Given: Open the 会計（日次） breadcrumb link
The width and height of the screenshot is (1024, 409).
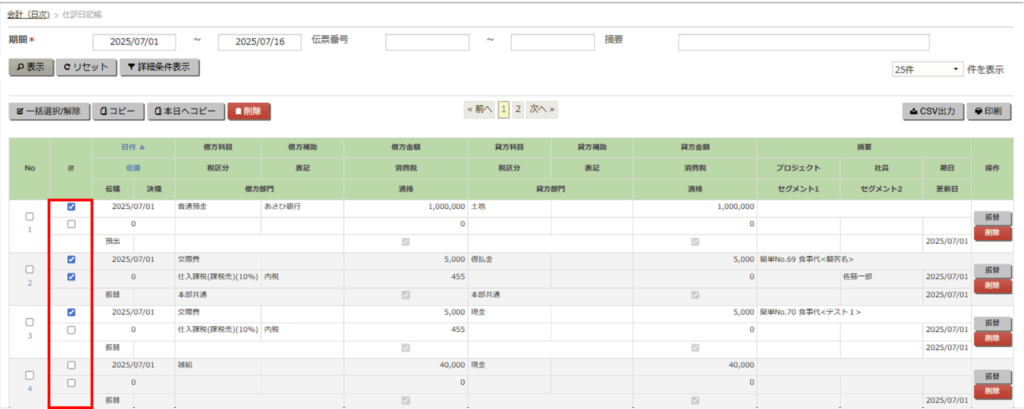Looking at the screenshot, I should click(x=29, y=14).
